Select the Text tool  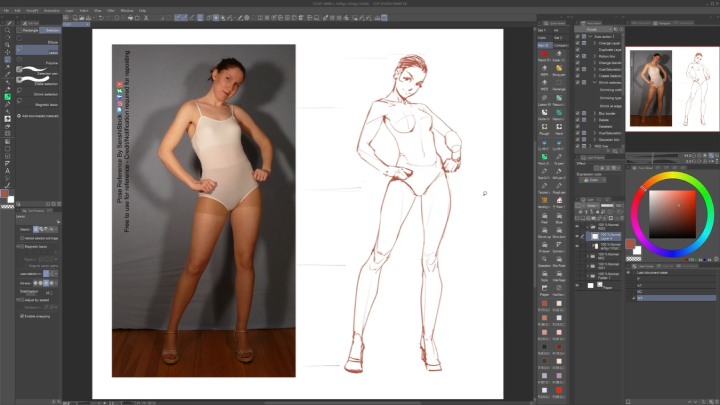(7, 171)
